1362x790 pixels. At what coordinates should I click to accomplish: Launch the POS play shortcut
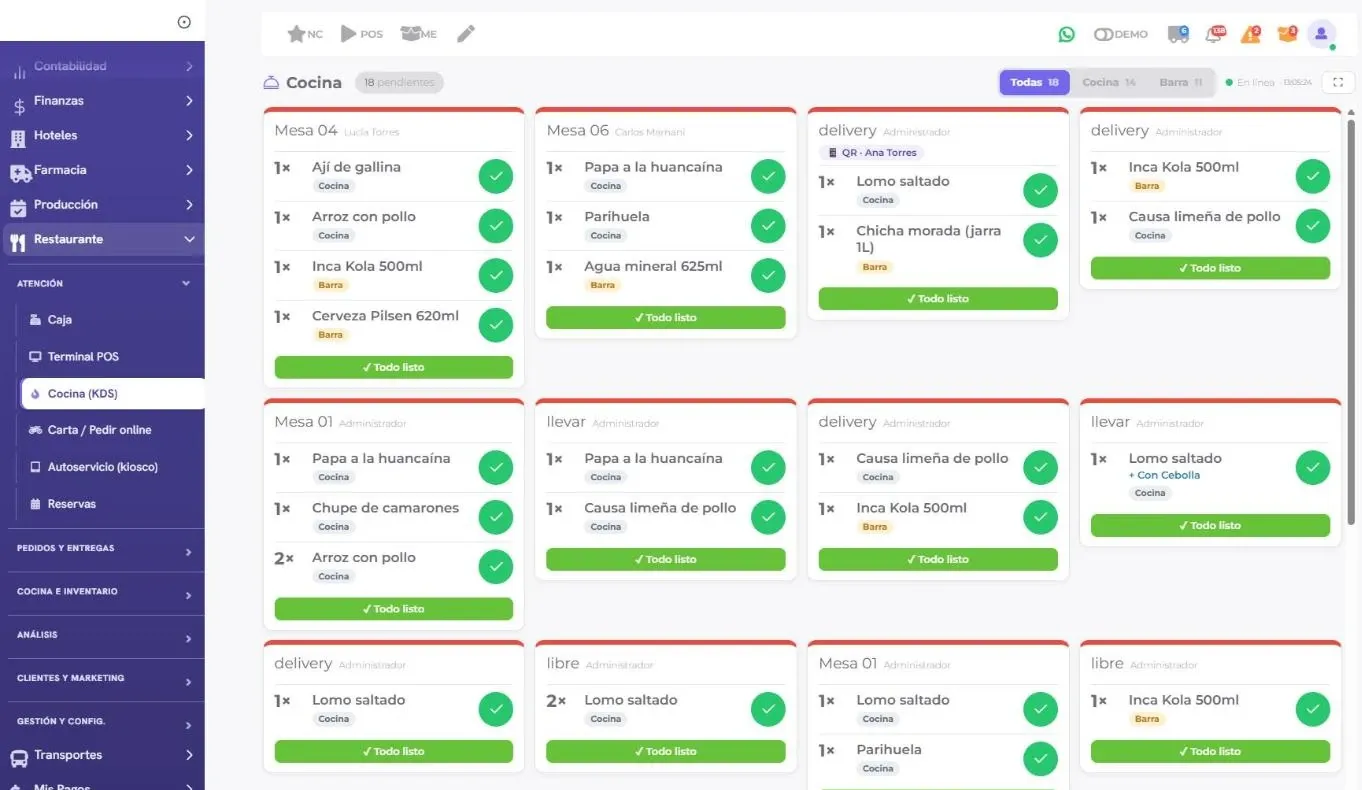coord(361,34)
